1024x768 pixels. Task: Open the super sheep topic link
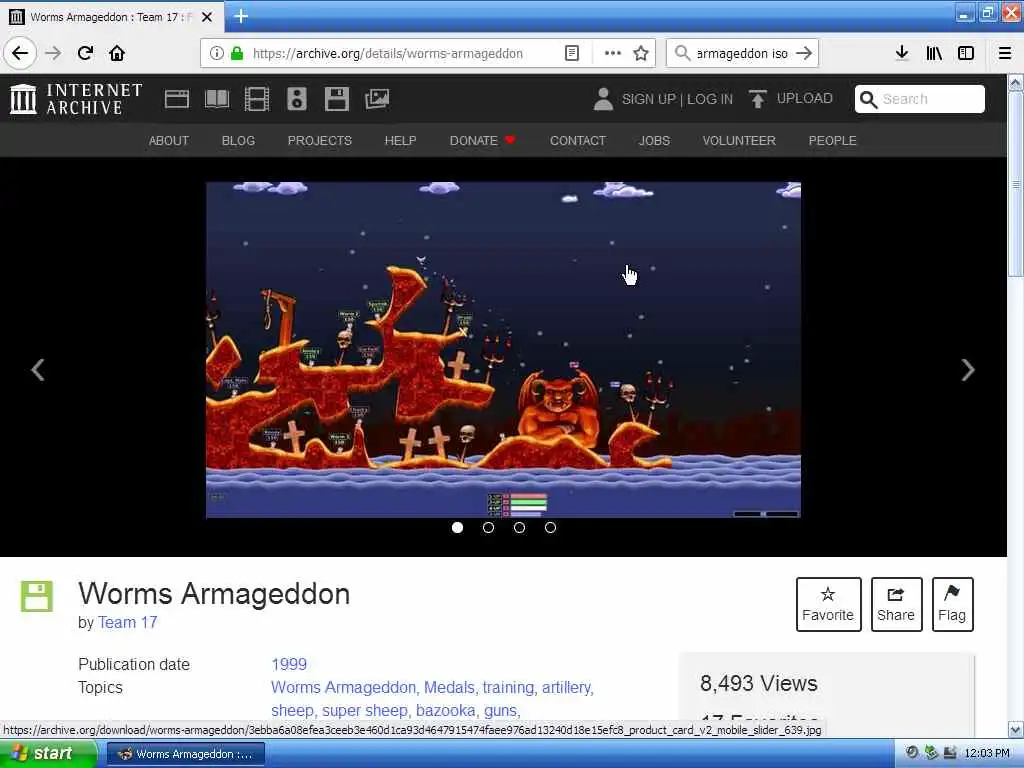(366, 711)
